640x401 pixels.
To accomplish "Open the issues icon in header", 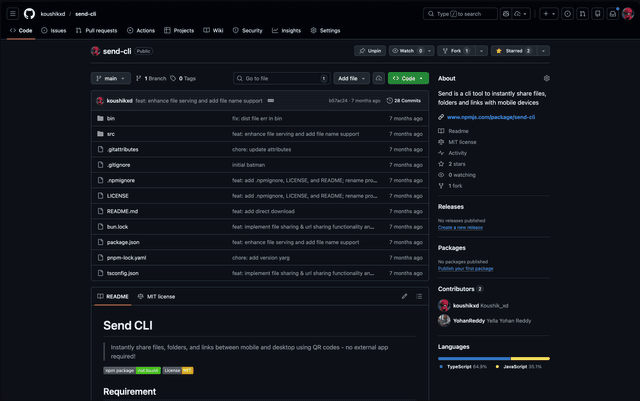I will [x=567, y=14].
